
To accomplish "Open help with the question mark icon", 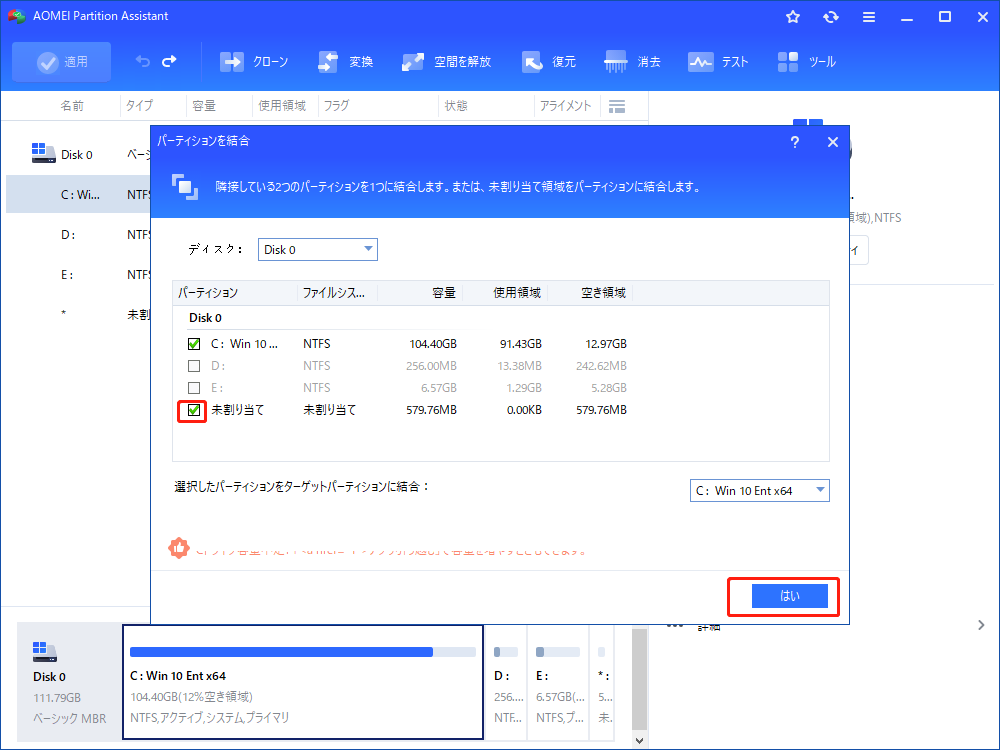I will (795, 142).
